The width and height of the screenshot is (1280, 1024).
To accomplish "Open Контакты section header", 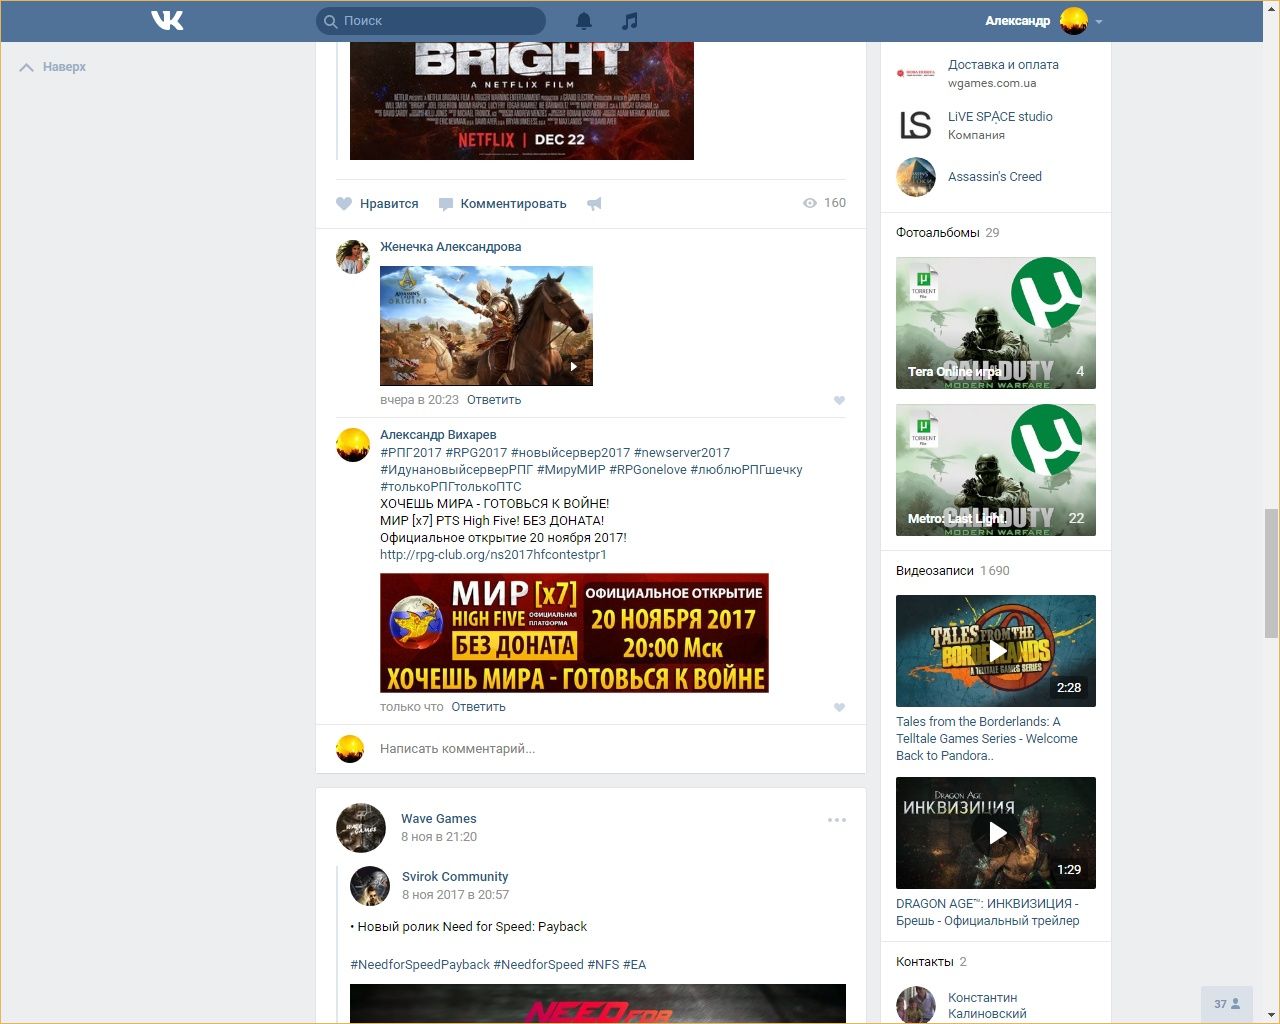I will 925,962.
